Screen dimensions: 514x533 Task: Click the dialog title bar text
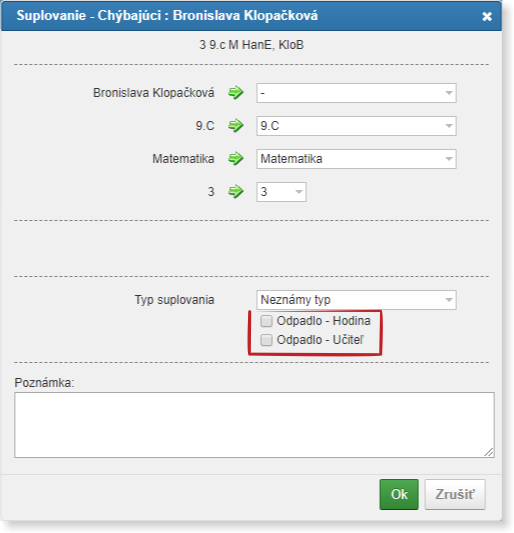coord(167,16)
